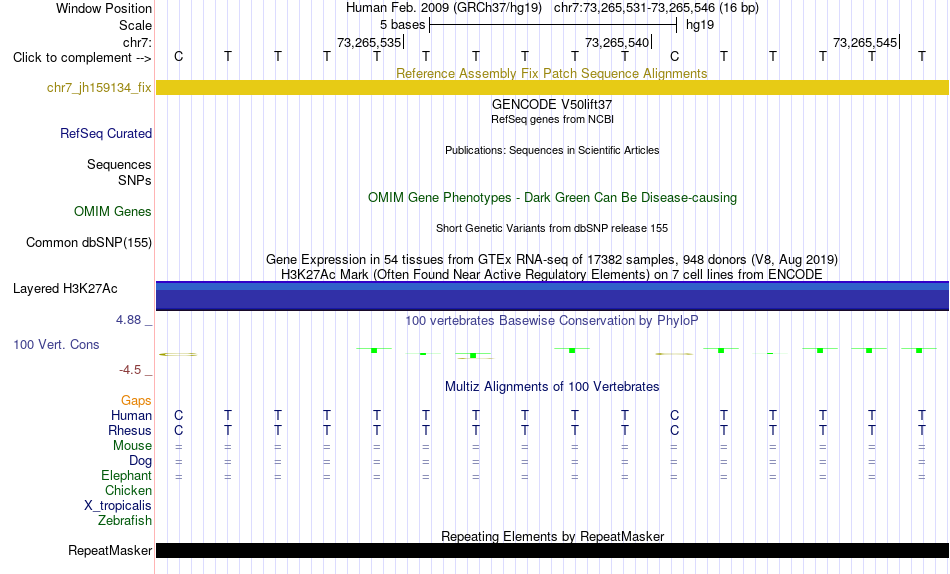The height and width of the screenshot is (574, 950).
Task: Click Short Genetic Variants from dbSNP title
Action: point(552,229)
